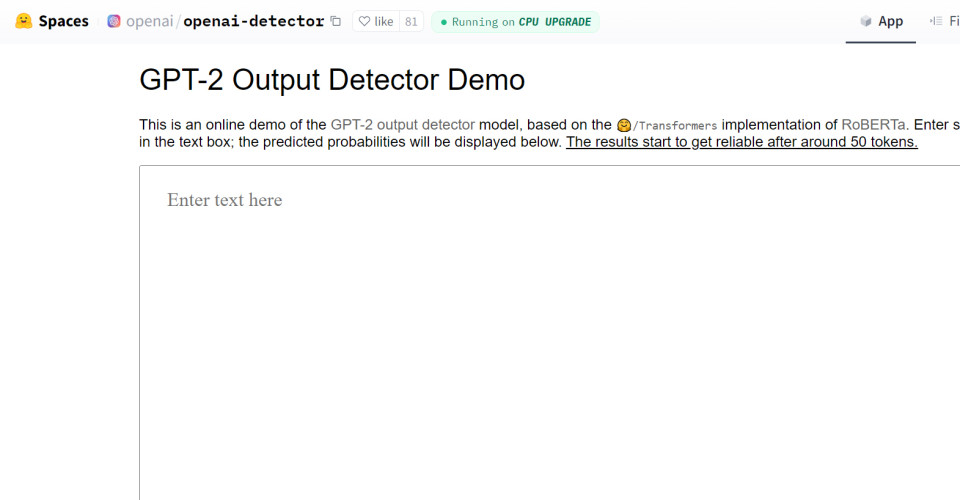
Task: Focus the 'Enter text here' text box
Action: [550, 330]
